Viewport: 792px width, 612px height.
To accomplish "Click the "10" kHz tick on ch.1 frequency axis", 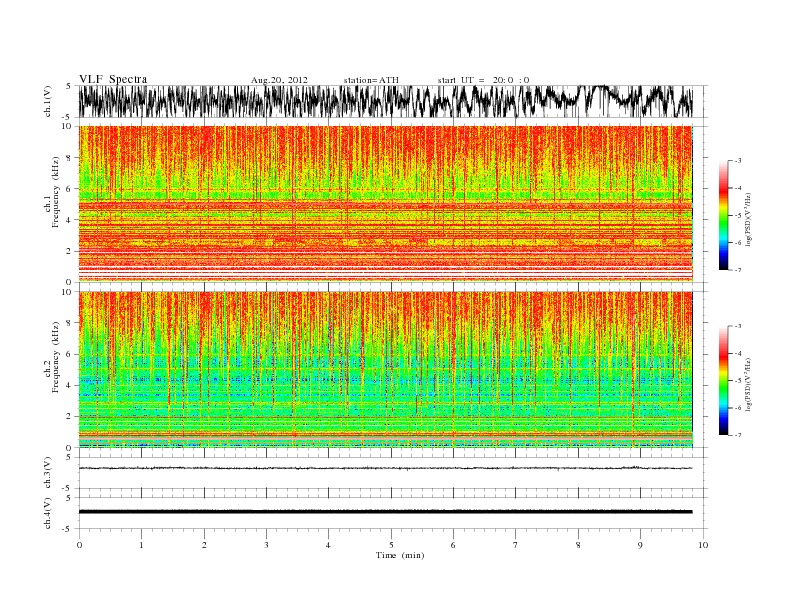I will click(68, 126).
